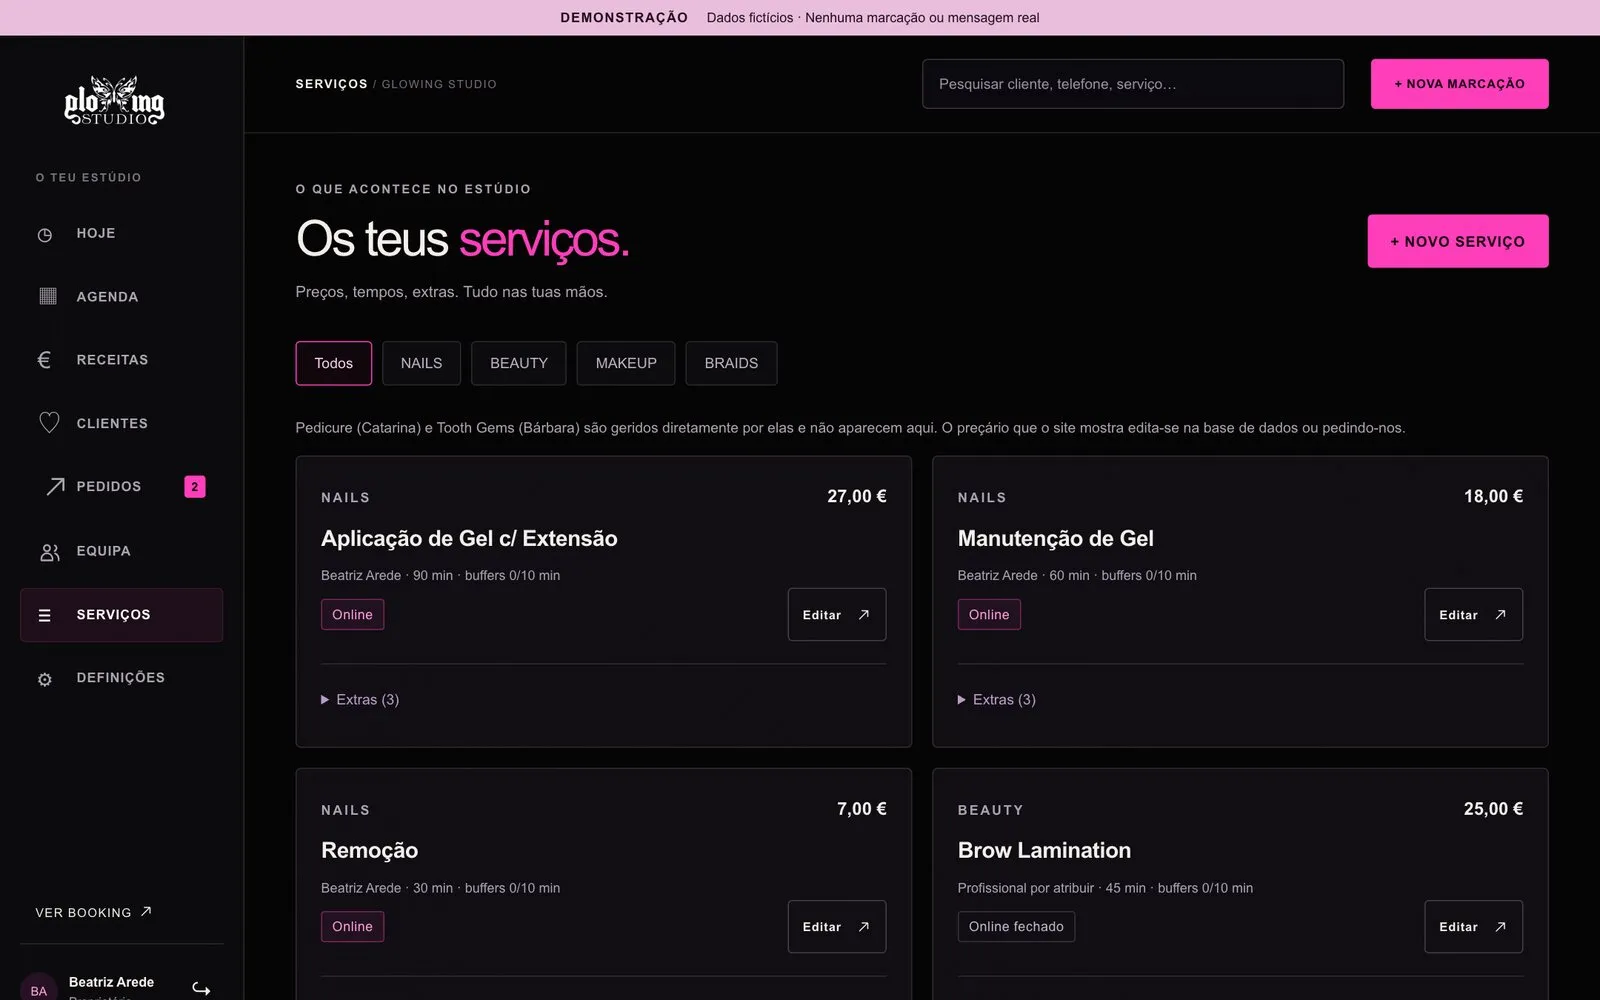Click the calendar grid icon for Agenda

tap(47, 296)
